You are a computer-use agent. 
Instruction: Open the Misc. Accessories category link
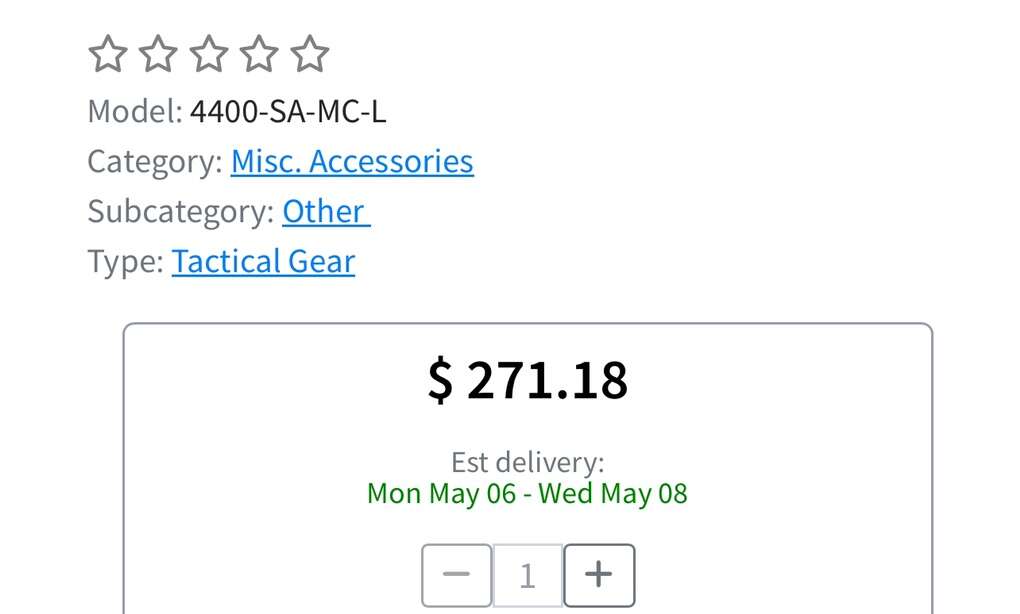pyautogui.click(x=352, y=162)
